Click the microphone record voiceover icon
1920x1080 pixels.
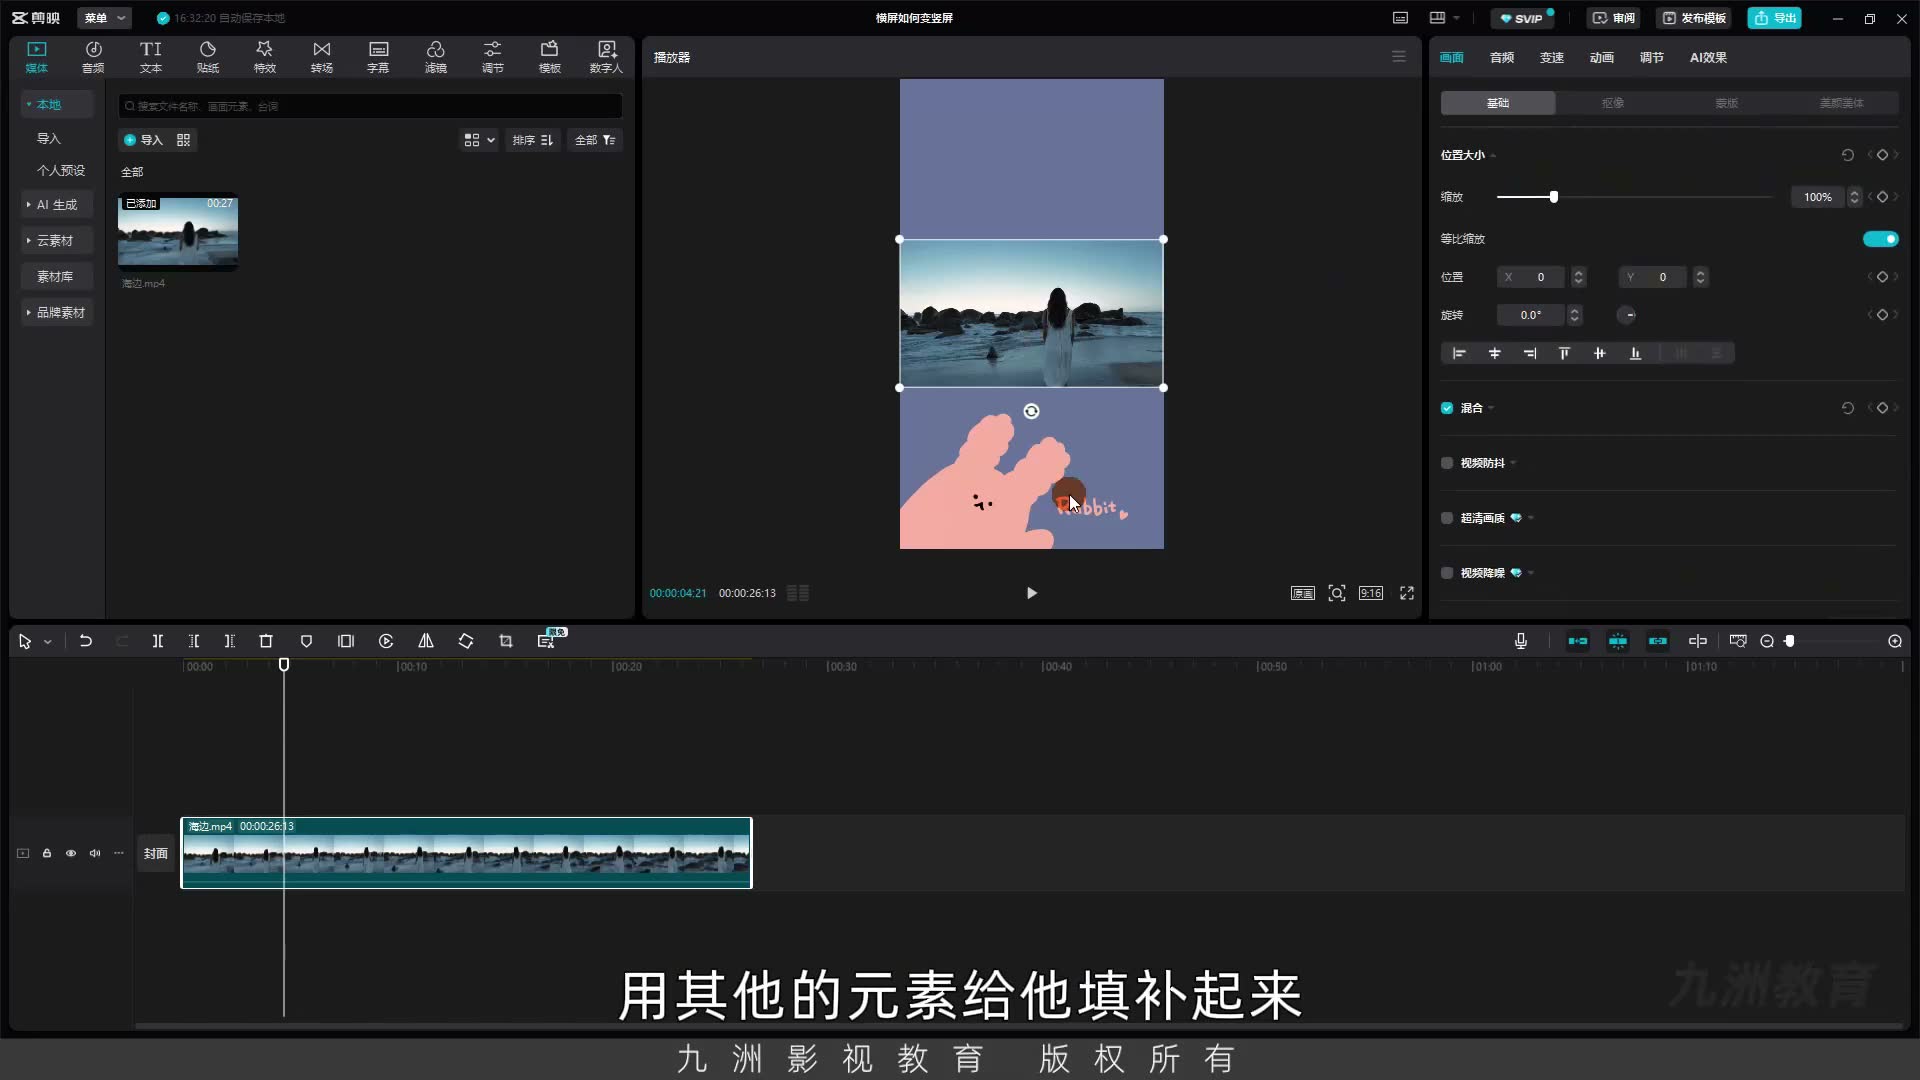pyautogui.click(x=1521, y=641)
